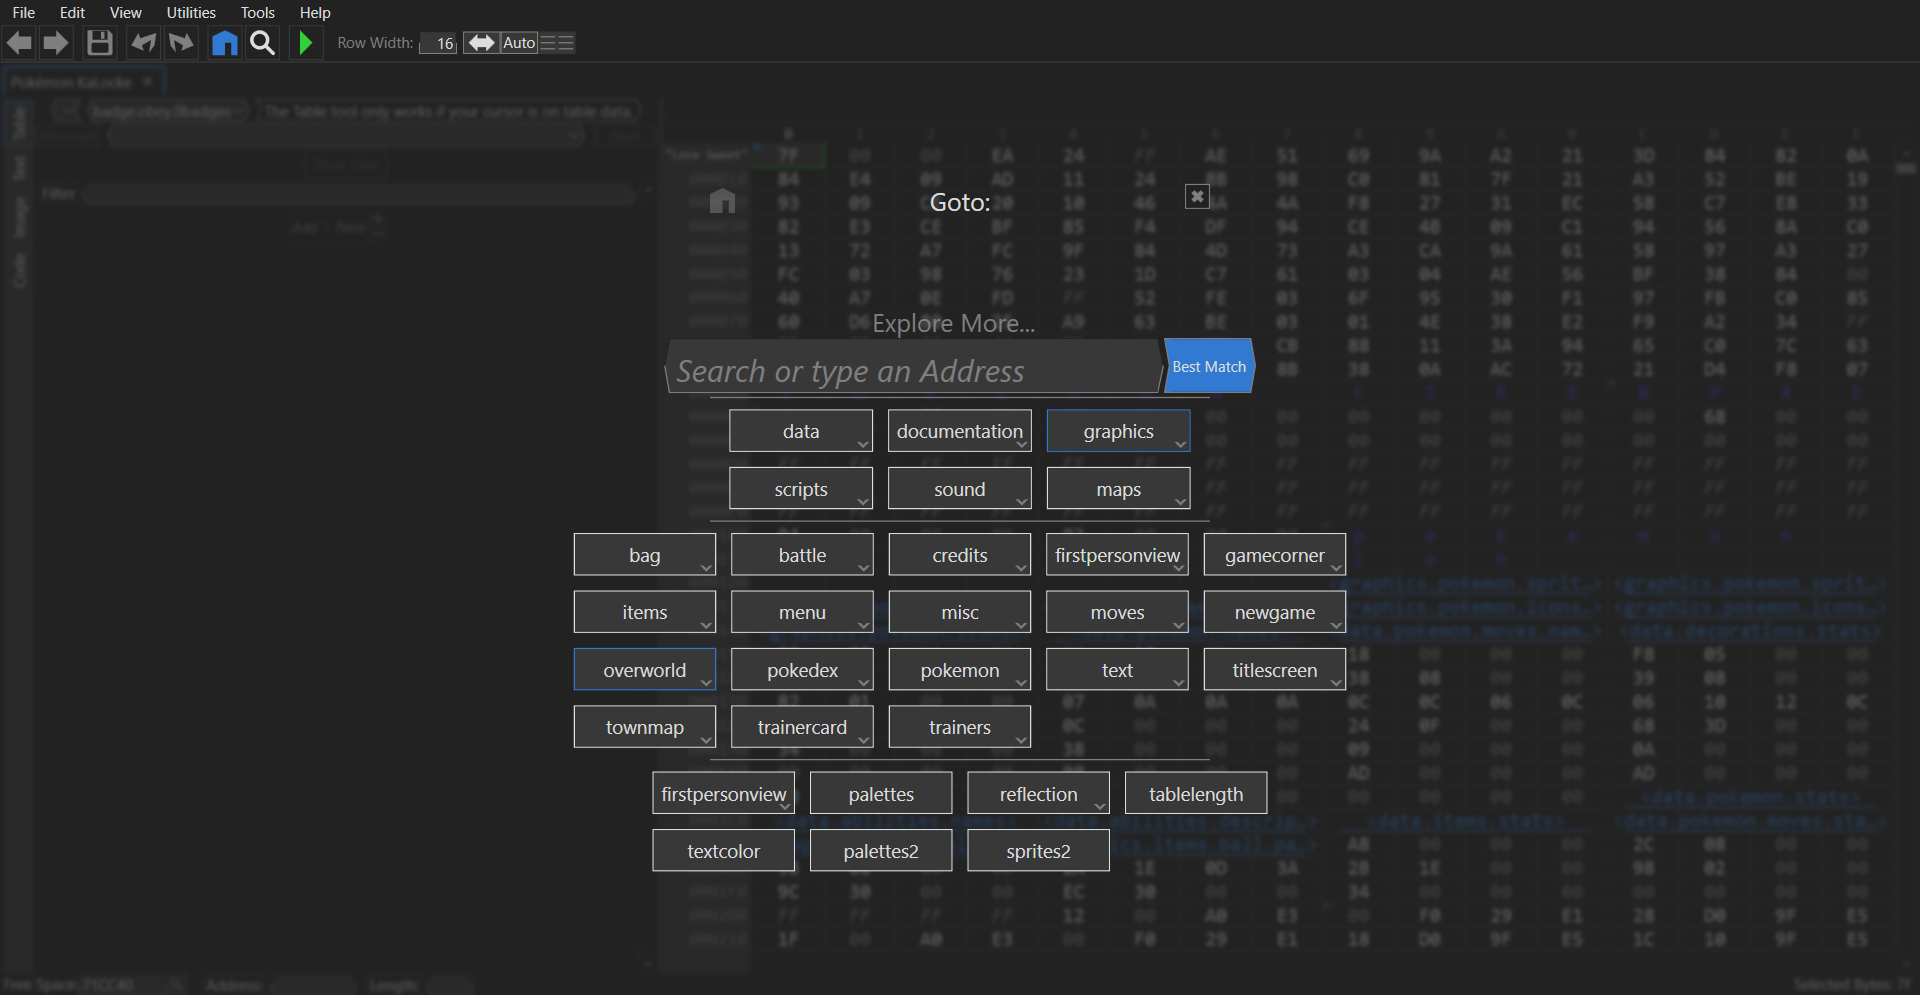Image resolution: width=1920 pixels, height=995 pixels.
Task: Click the blue Goto home icon
Action: pyautogui.click(x=225, y=43)
